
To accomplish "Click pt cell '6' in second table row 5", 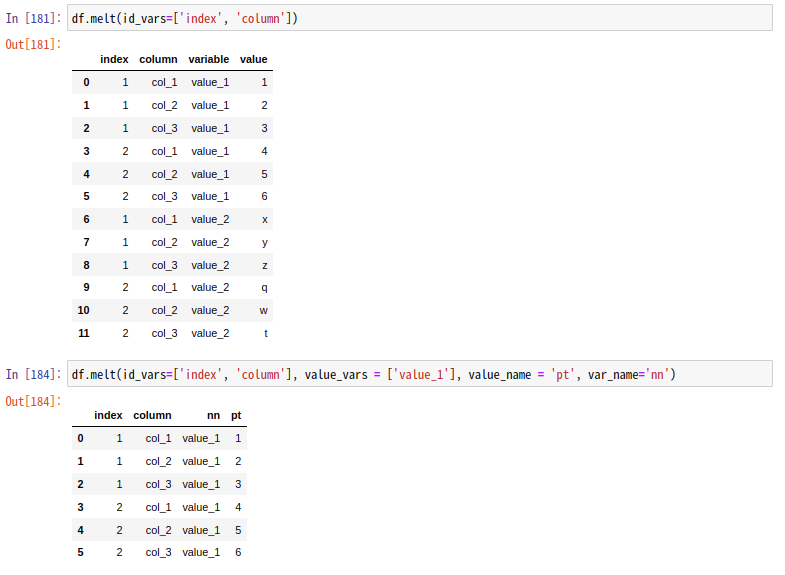I will coord(238,552).
